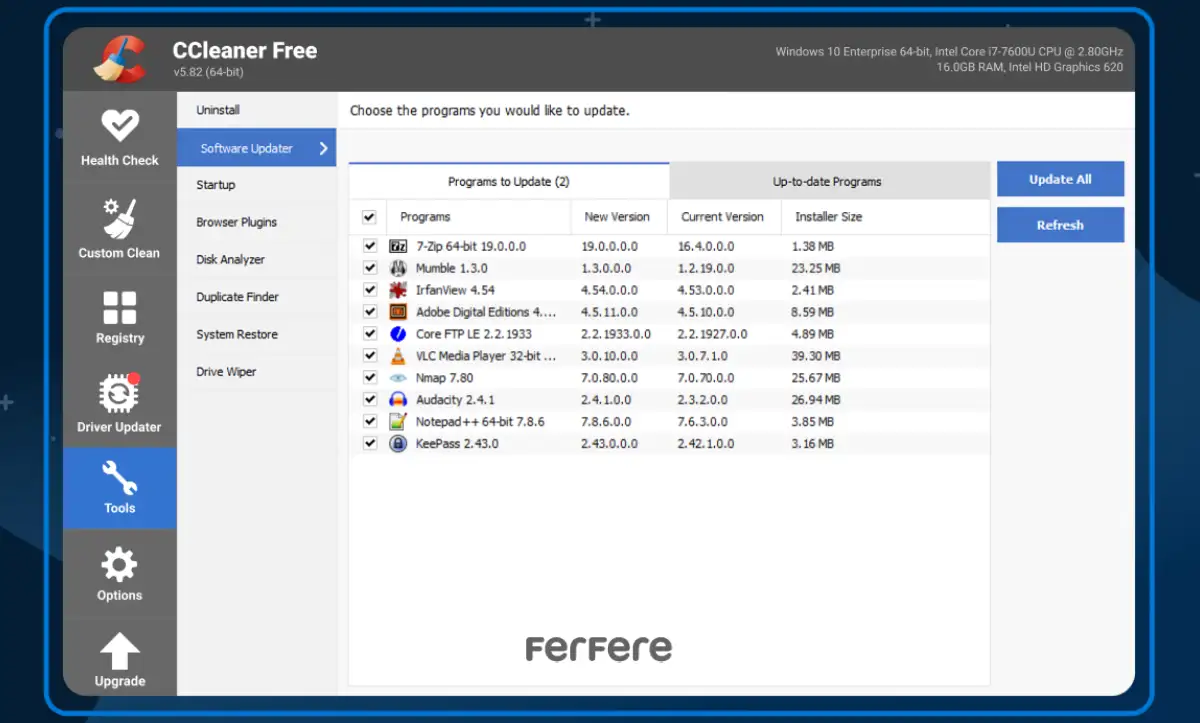Open the Health Check section

click(x=119, y=136)
